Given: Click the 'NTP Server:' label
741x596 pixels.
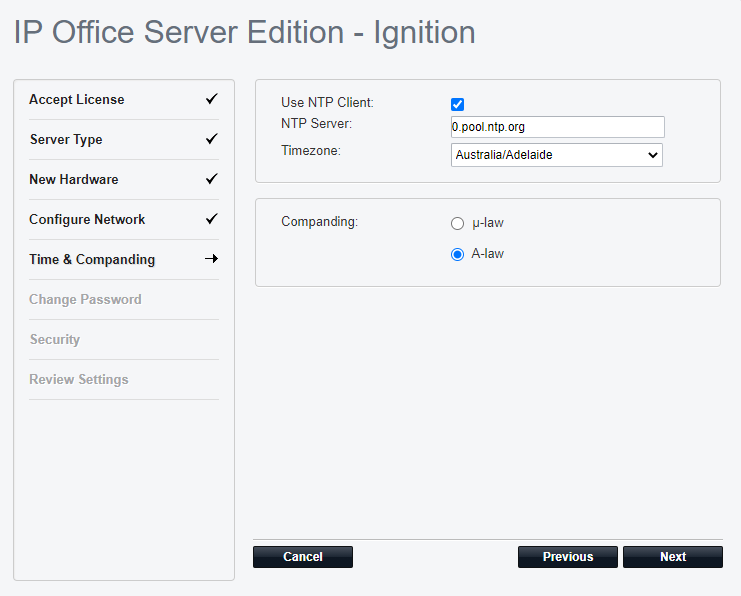Looking at the screenshot, I should click(x=316, y=124).
